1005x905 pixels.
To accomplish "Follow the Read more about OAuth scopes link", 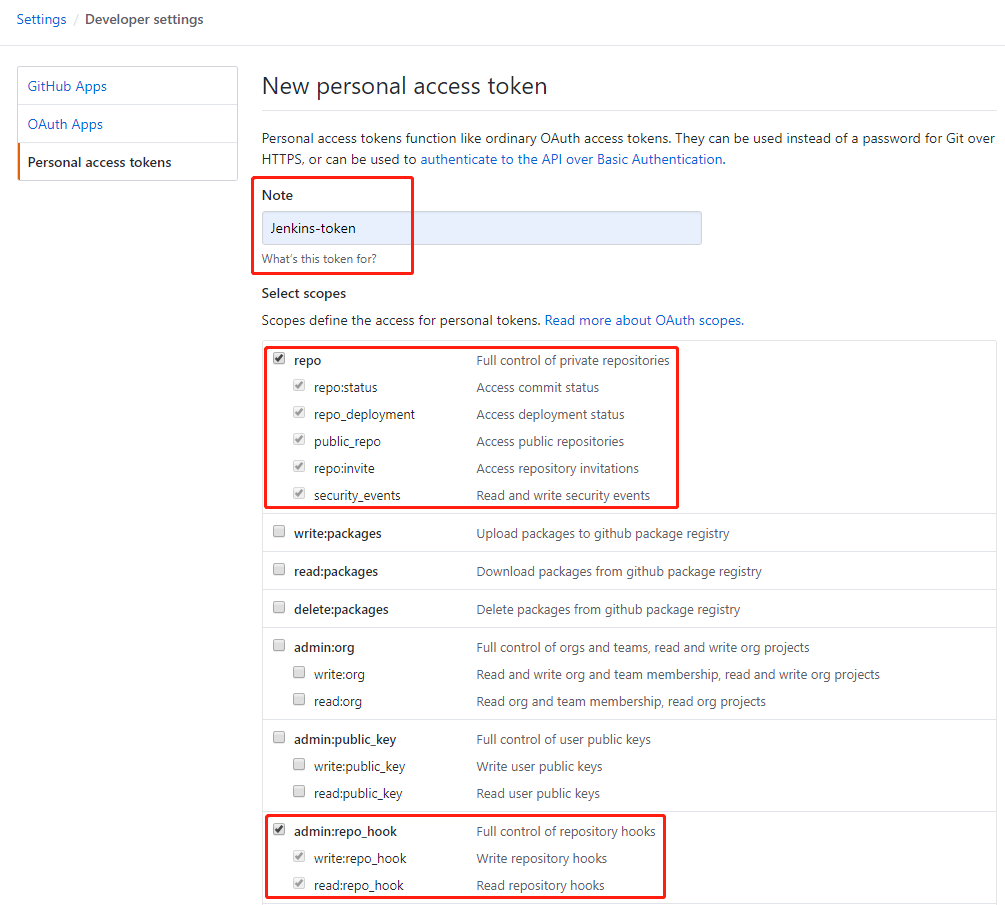I will pos(642,319).
